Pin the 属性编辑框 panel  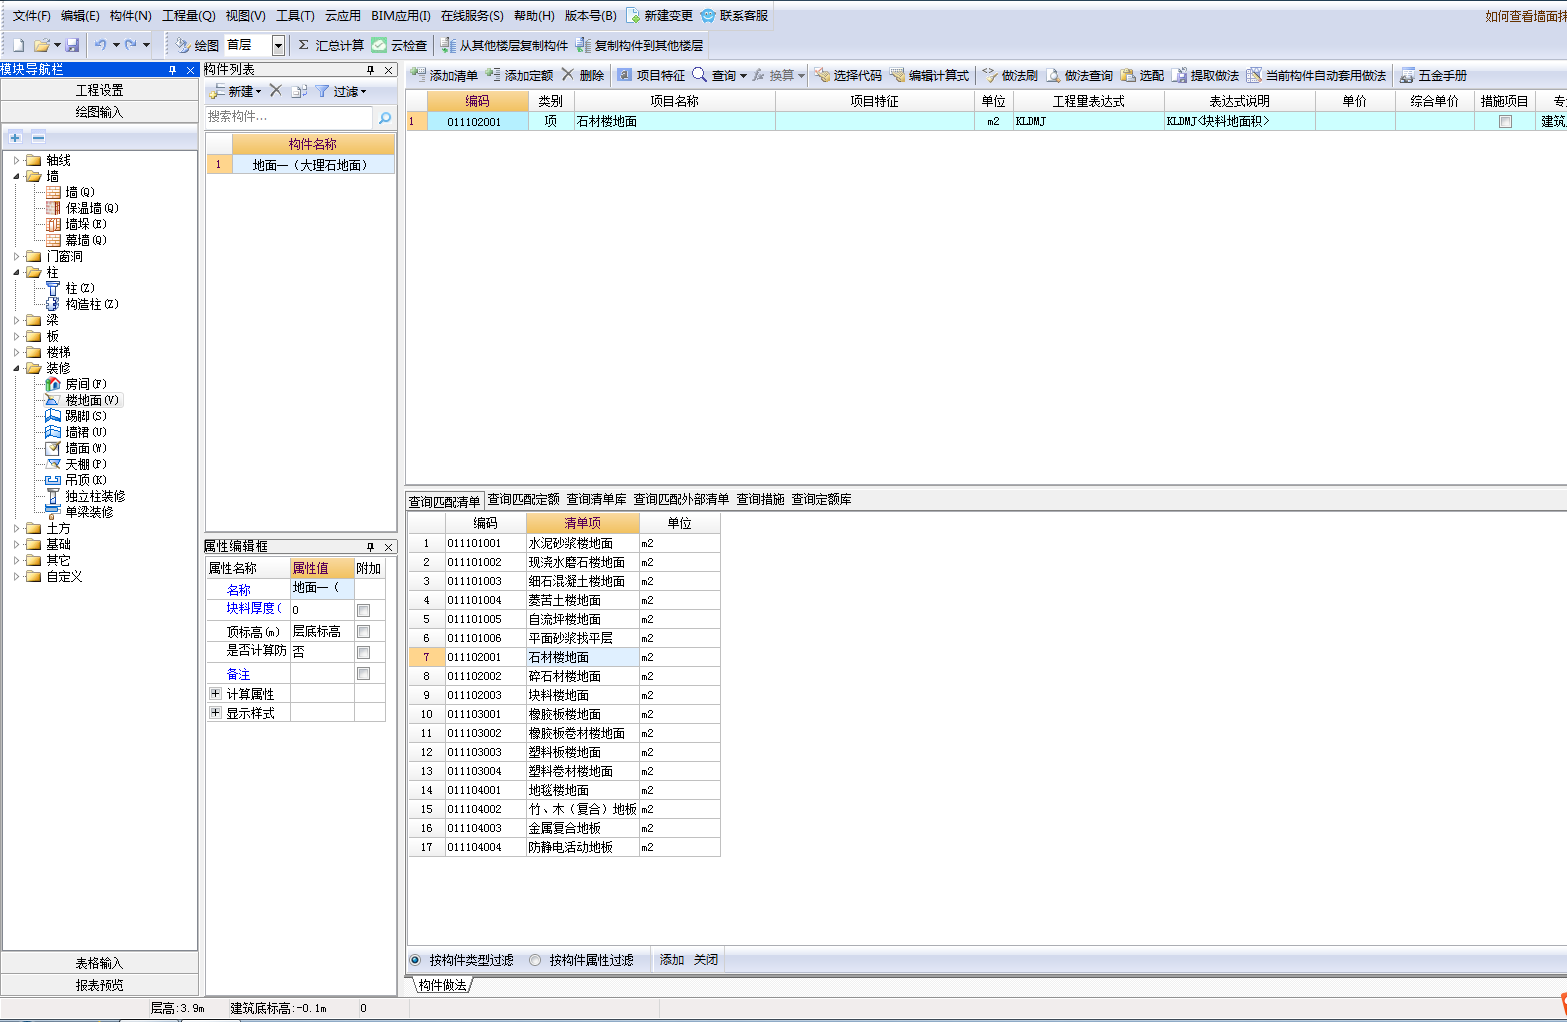pyautogui.click(x=371, y=546)
